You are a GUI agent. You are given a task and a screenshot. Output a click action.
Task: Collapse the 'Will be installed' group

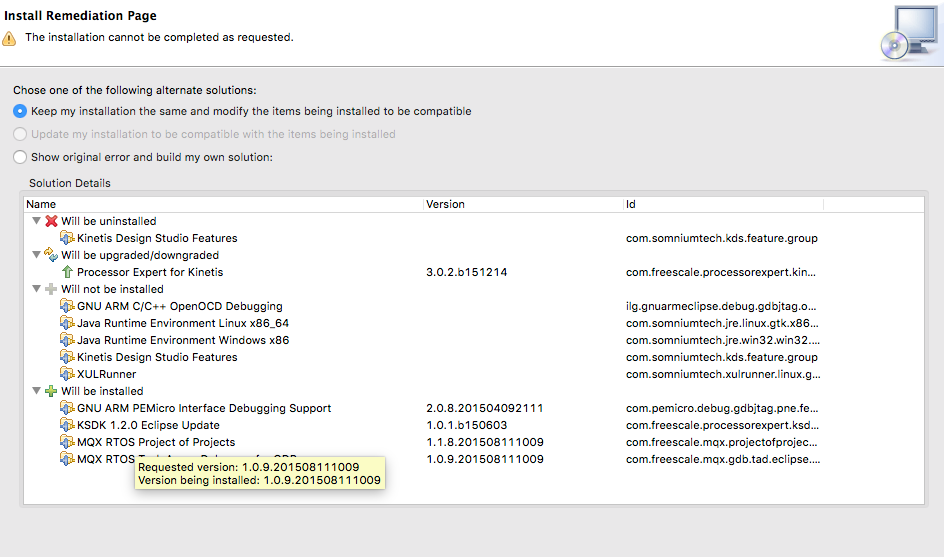pyautogui.click(x=37, y=391)
